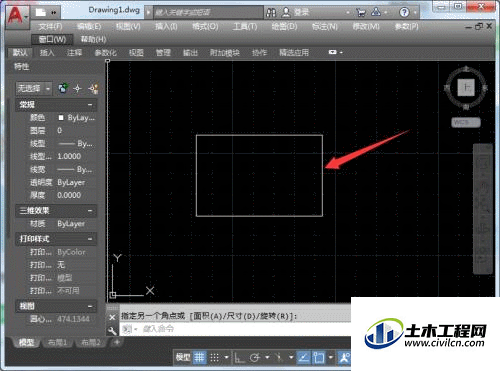This screenshot has height=371, width=500.
Task: Switch to the 默认 ribbon tab
Action: [20, 53]
